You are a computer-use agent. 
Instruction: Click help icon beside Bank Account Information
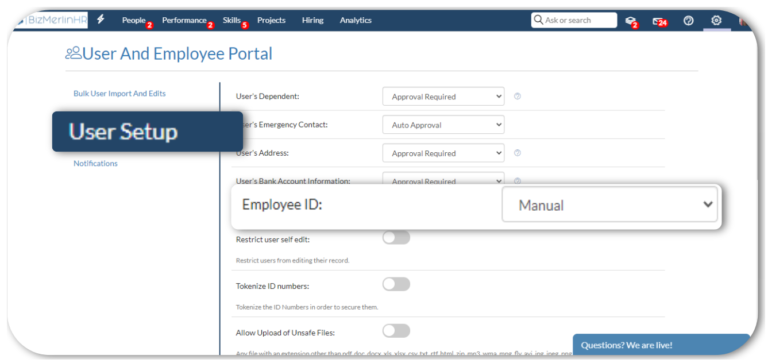[517, 180]
